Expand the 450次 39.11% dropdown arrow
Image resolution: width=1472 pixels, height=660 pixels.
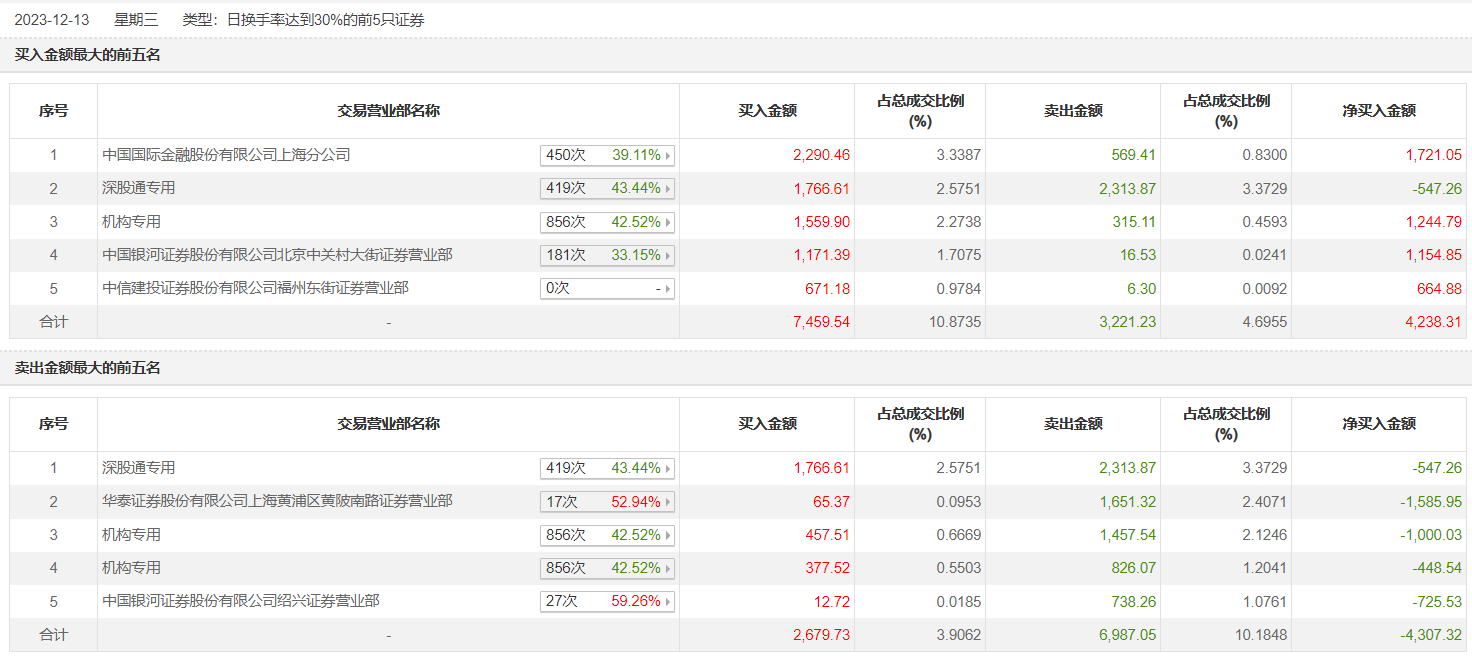coord(668,155)
